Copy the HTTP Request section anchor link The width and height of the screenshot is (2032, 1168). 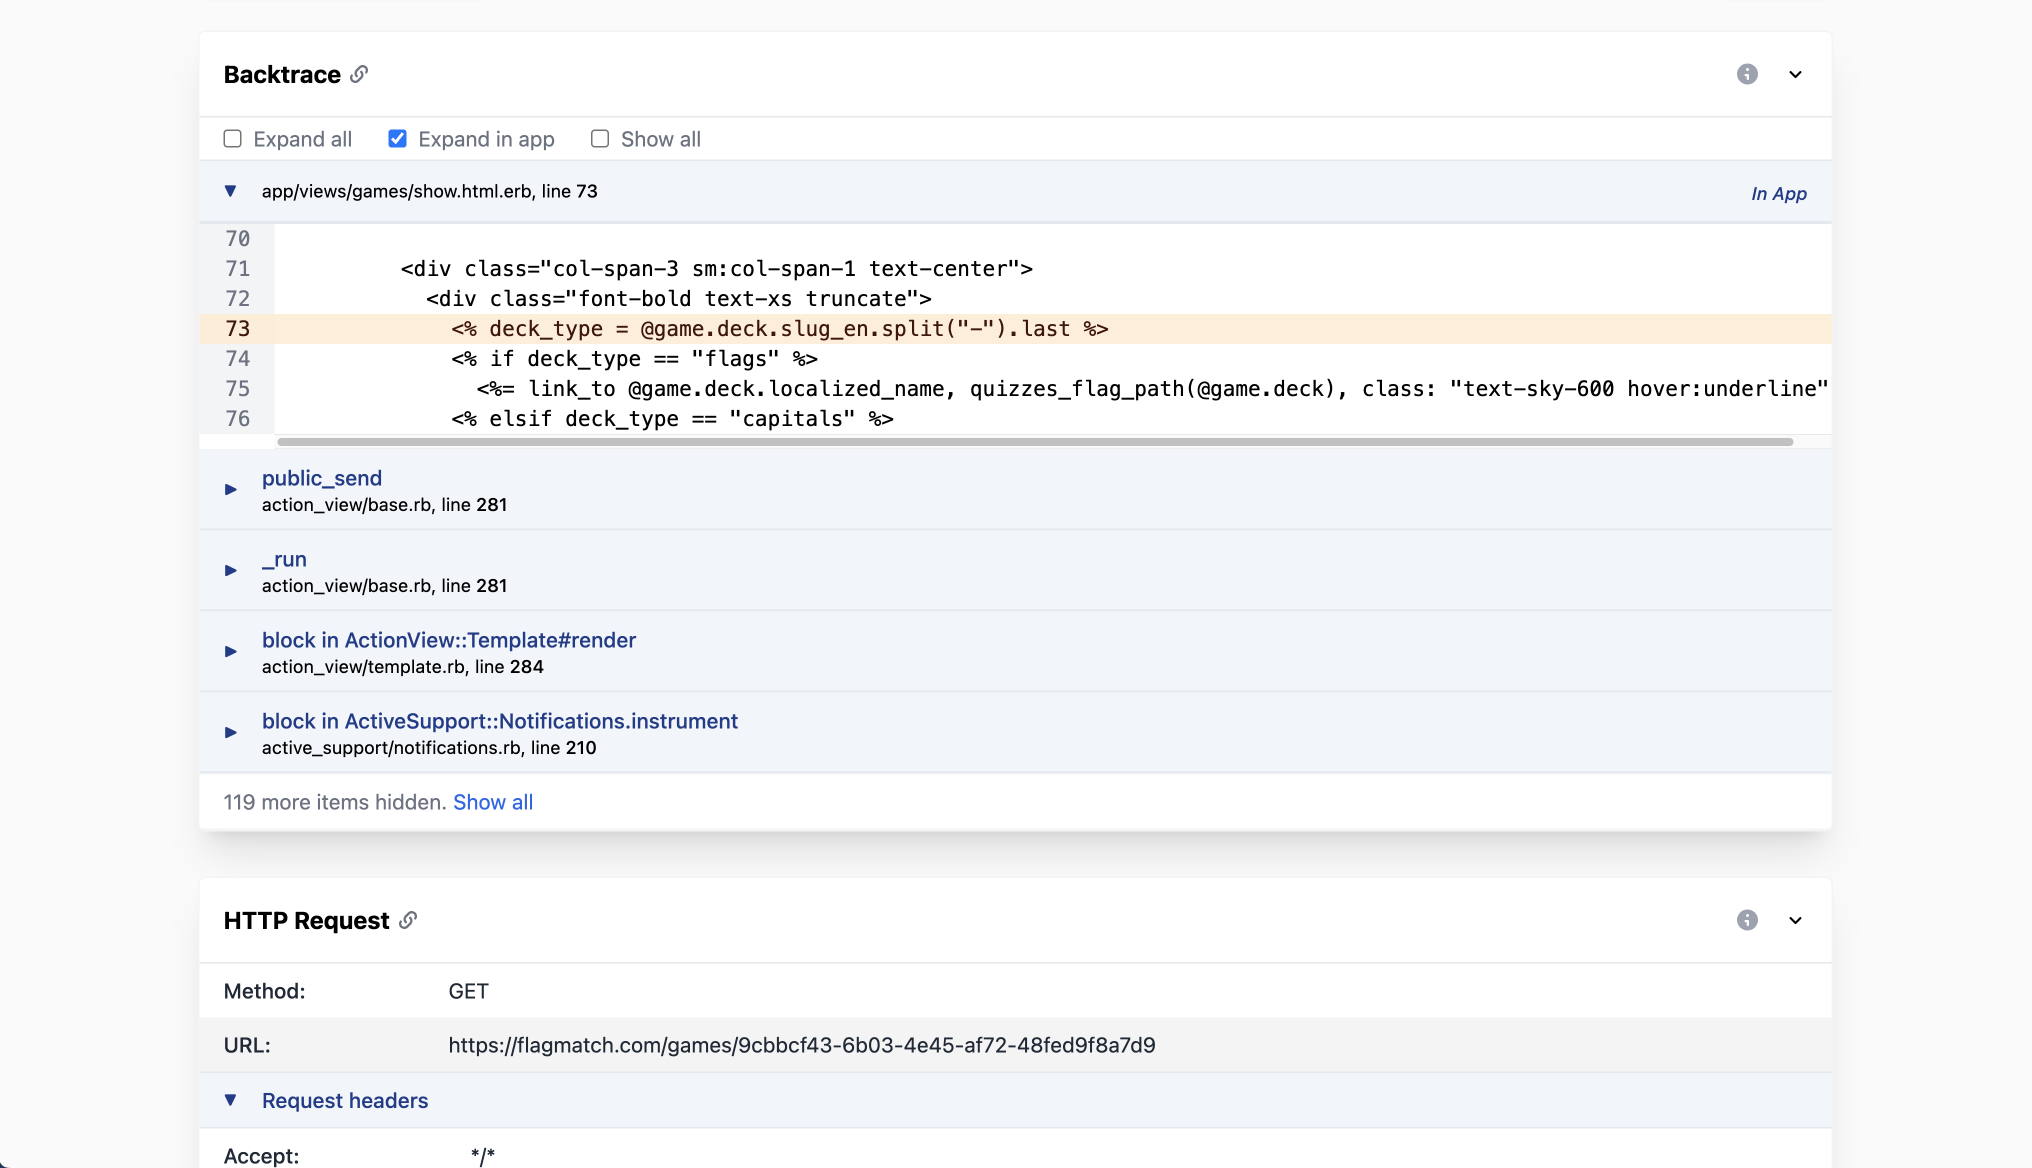coord(408,920)
